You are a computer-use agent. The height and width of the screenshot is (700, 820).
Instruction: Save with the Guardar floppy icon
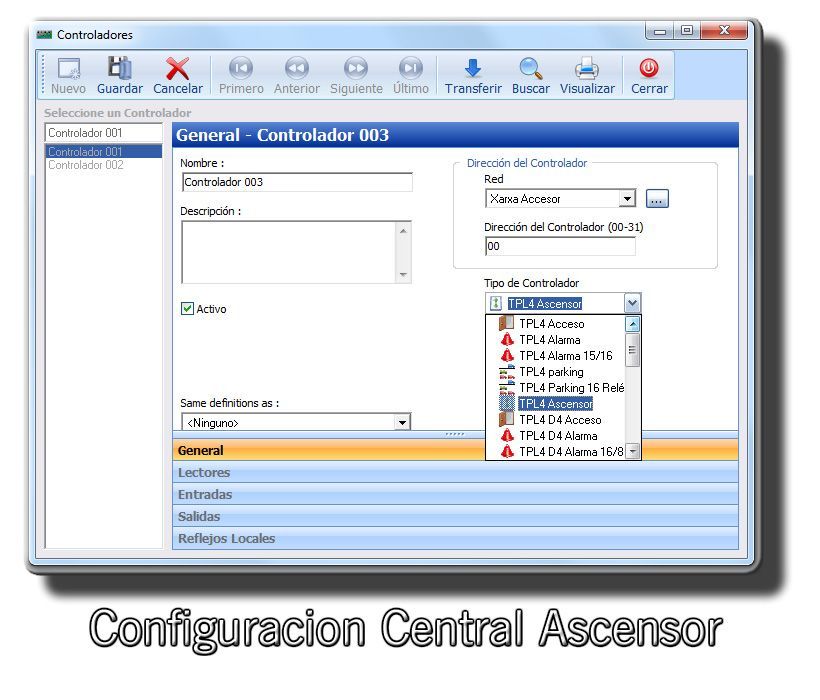[x=120, y=68]
